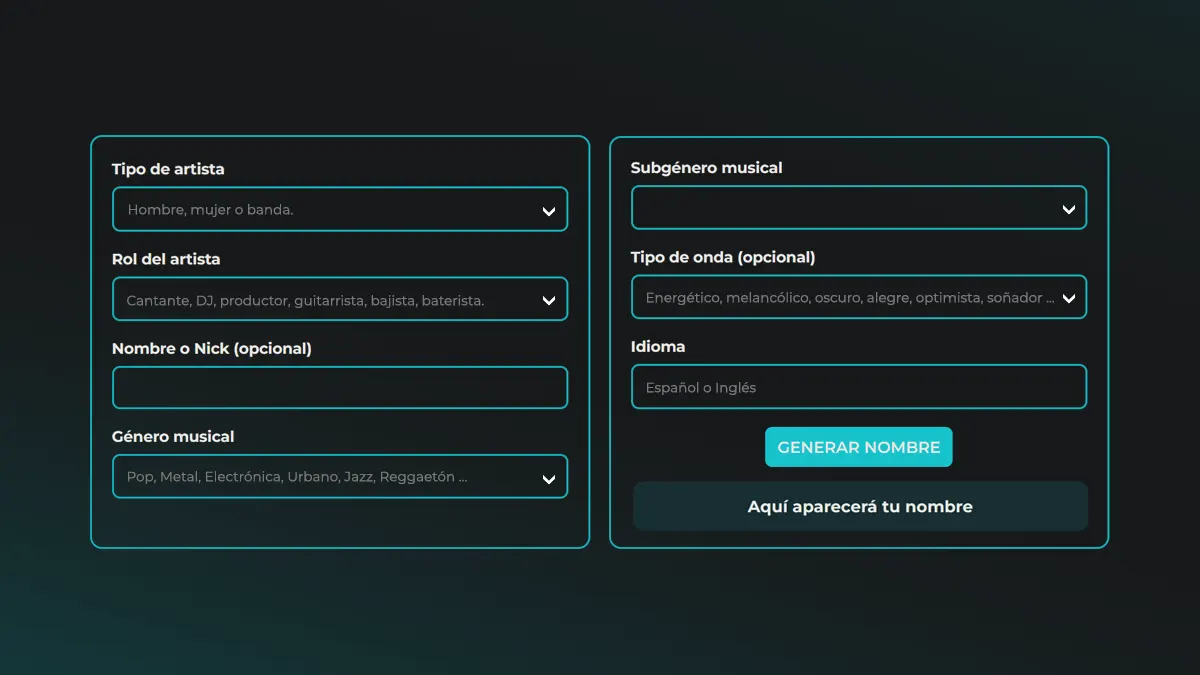
Task: Open the "Tipo de artista" selector
Action: tap(340, 209)
